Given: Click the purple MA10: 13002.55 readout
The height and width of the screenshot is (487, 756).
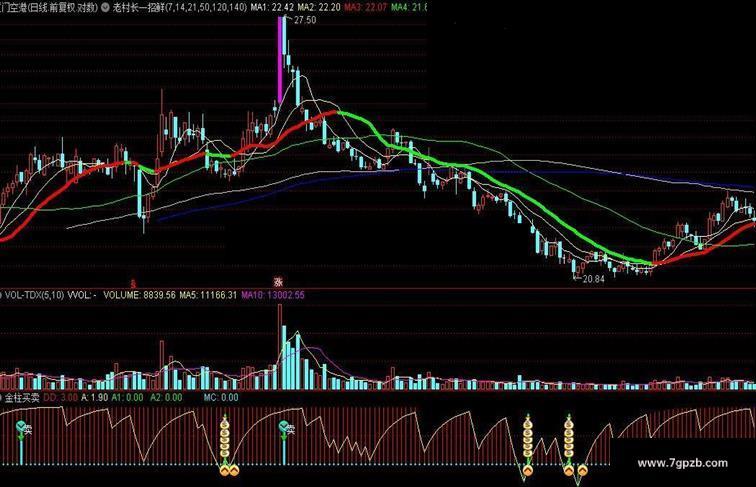Looking at the screenshot, I should [x=273, y=295].
